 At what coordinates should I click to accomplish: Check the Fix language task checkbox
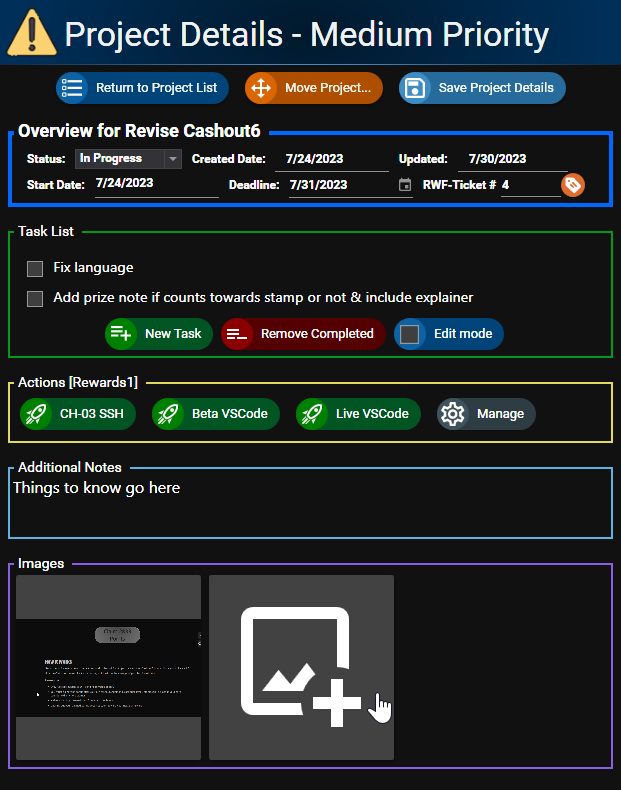pos(35,268)
